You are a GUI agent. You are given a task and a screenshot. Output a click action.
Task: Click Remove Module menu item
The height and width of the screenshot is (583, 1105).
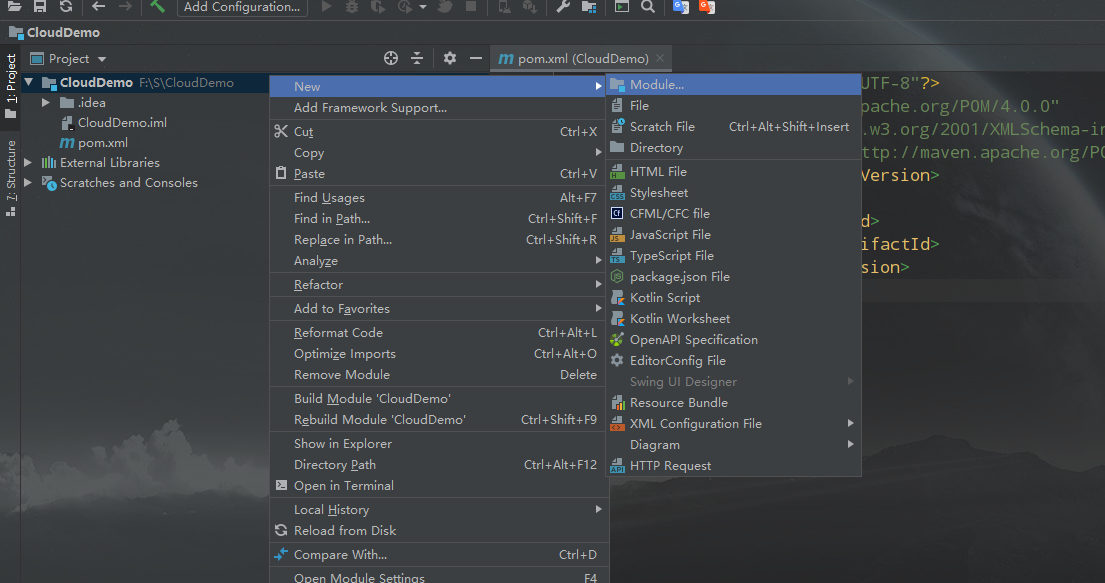pos(438,375)
